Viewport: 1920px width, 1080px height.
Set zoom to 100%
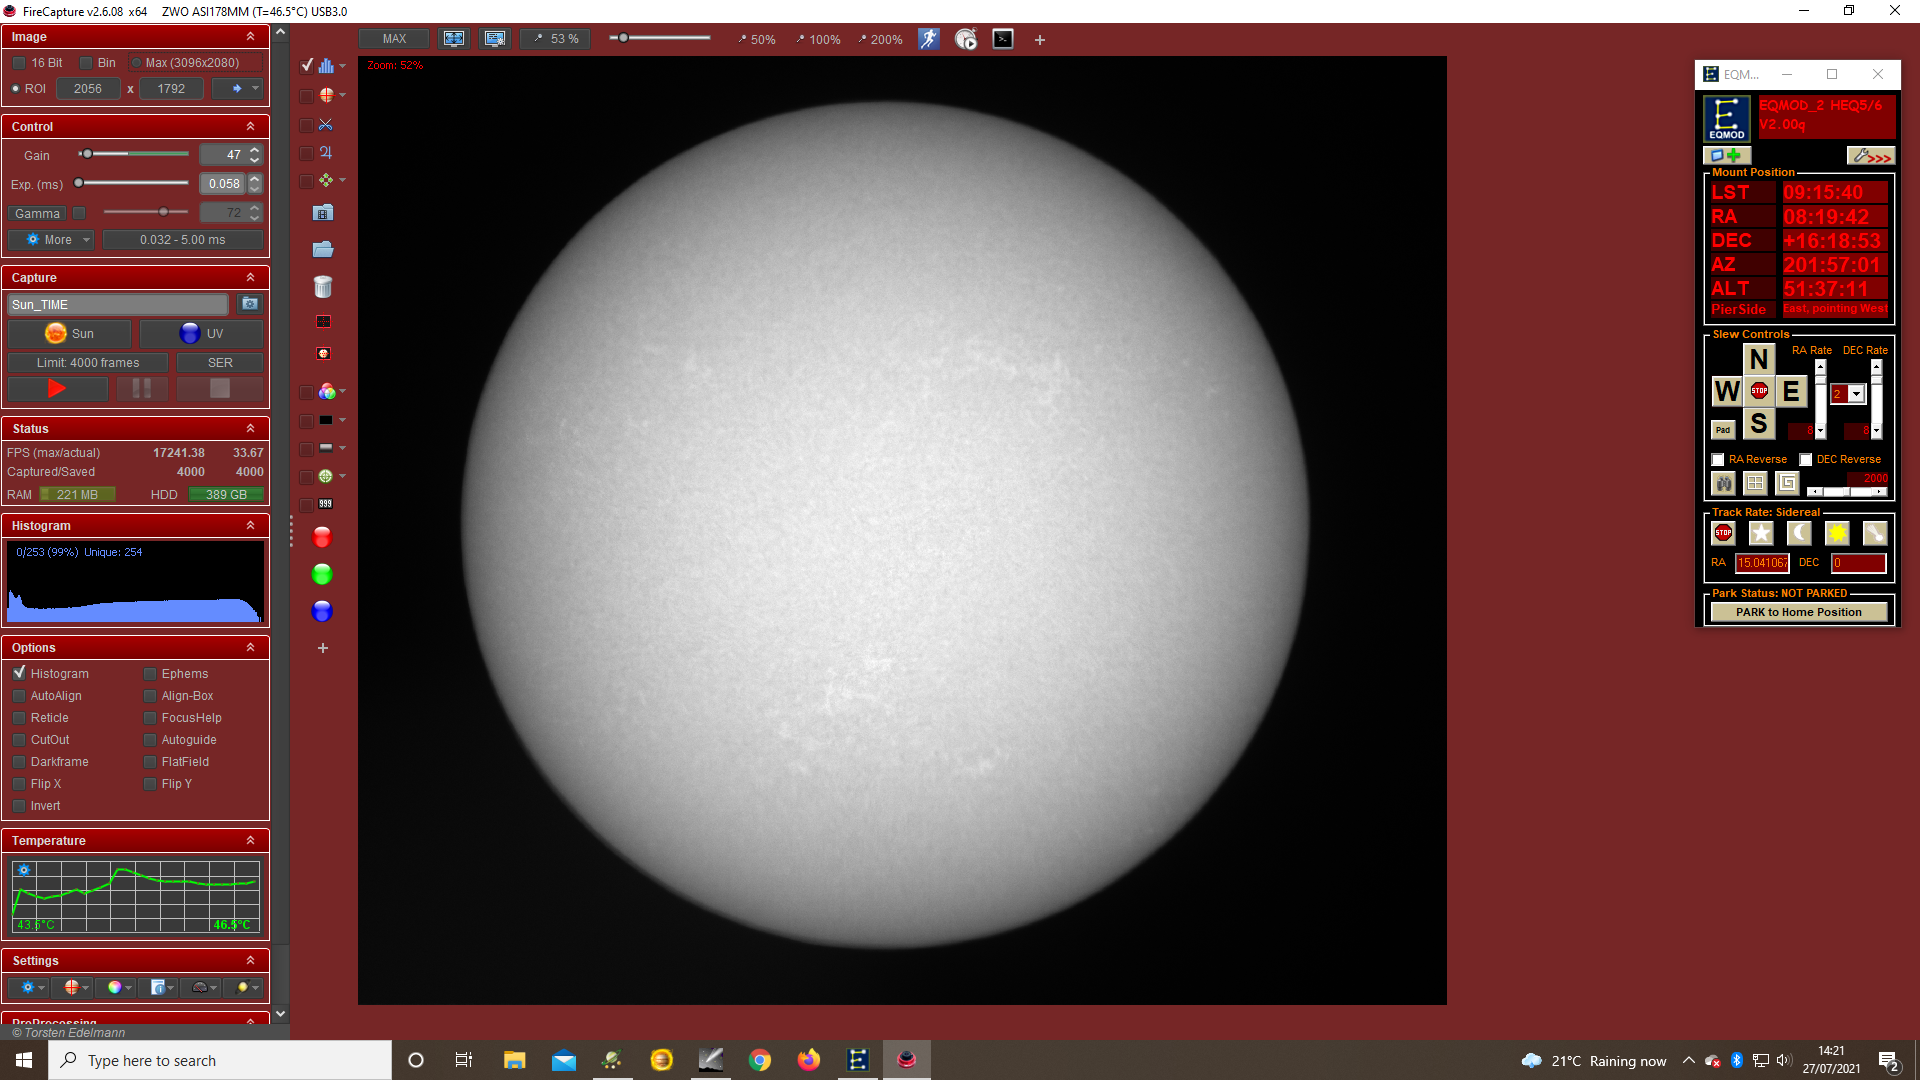[x=818, y=40]
